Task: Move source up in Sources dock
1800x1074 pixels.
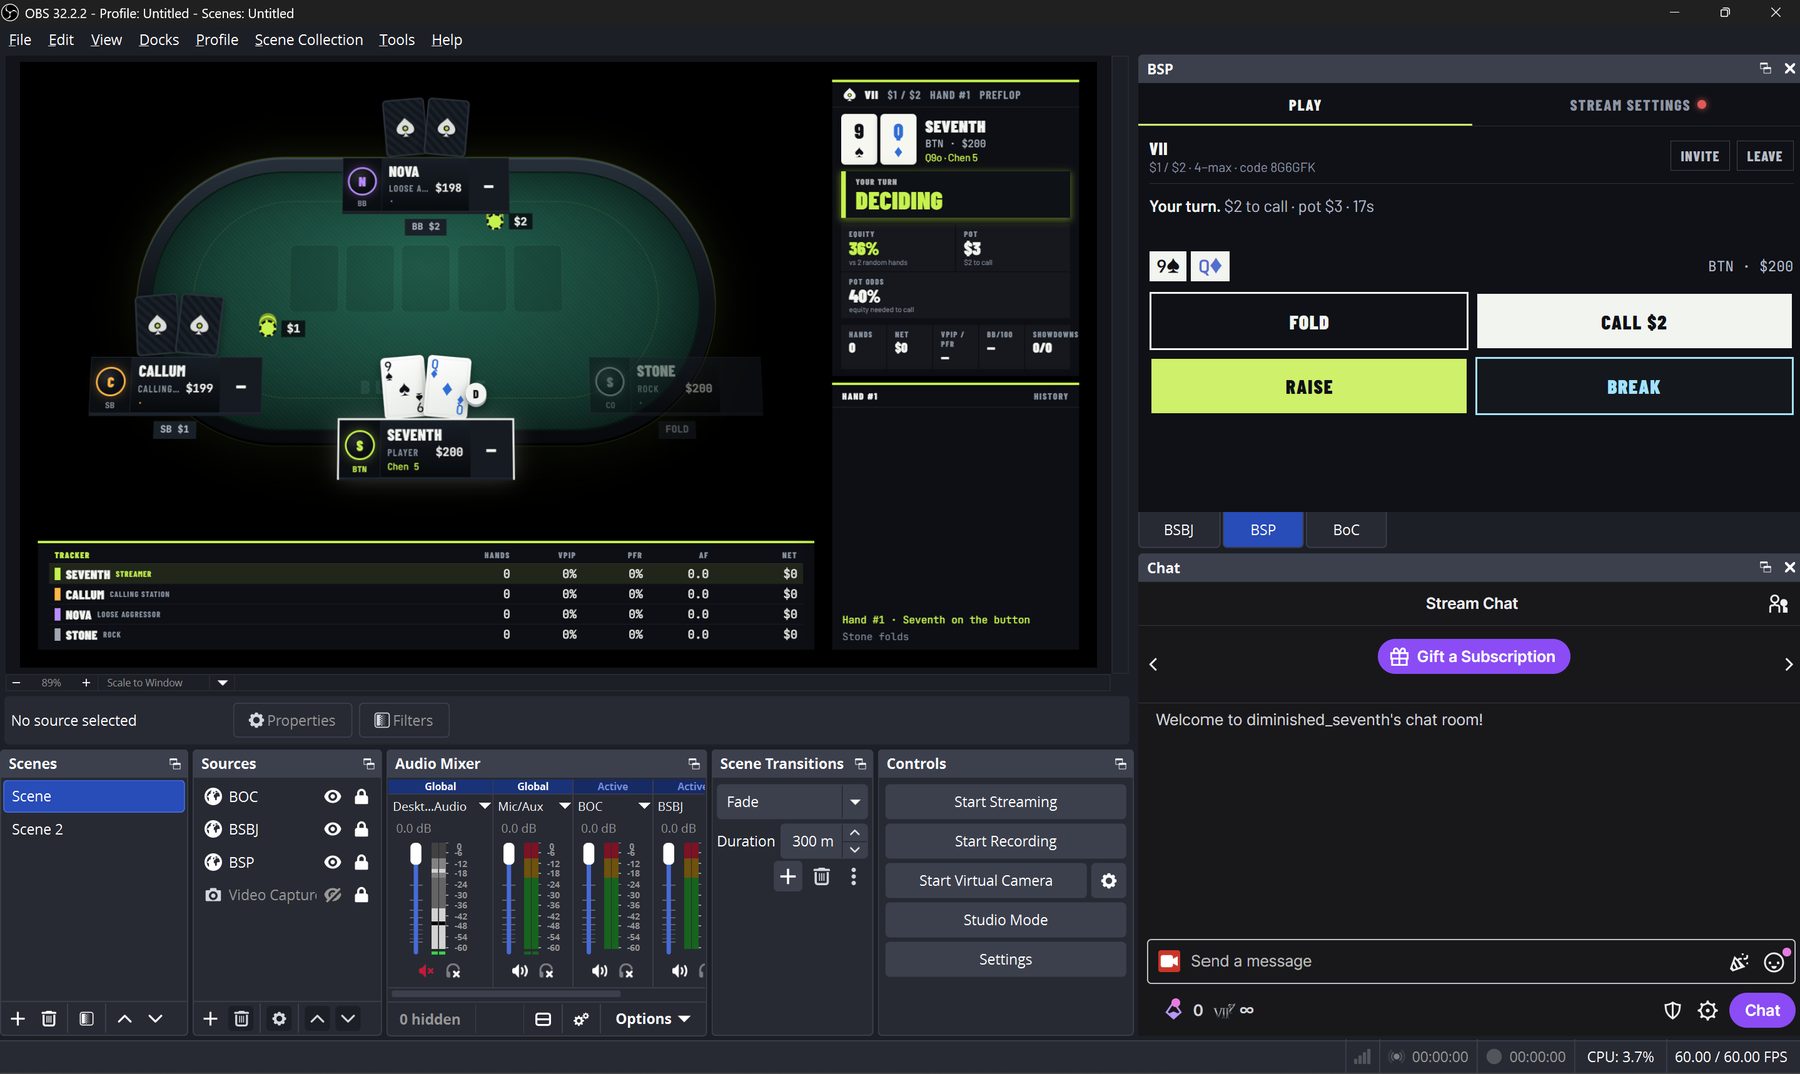Action: (x=317, y=1018)
